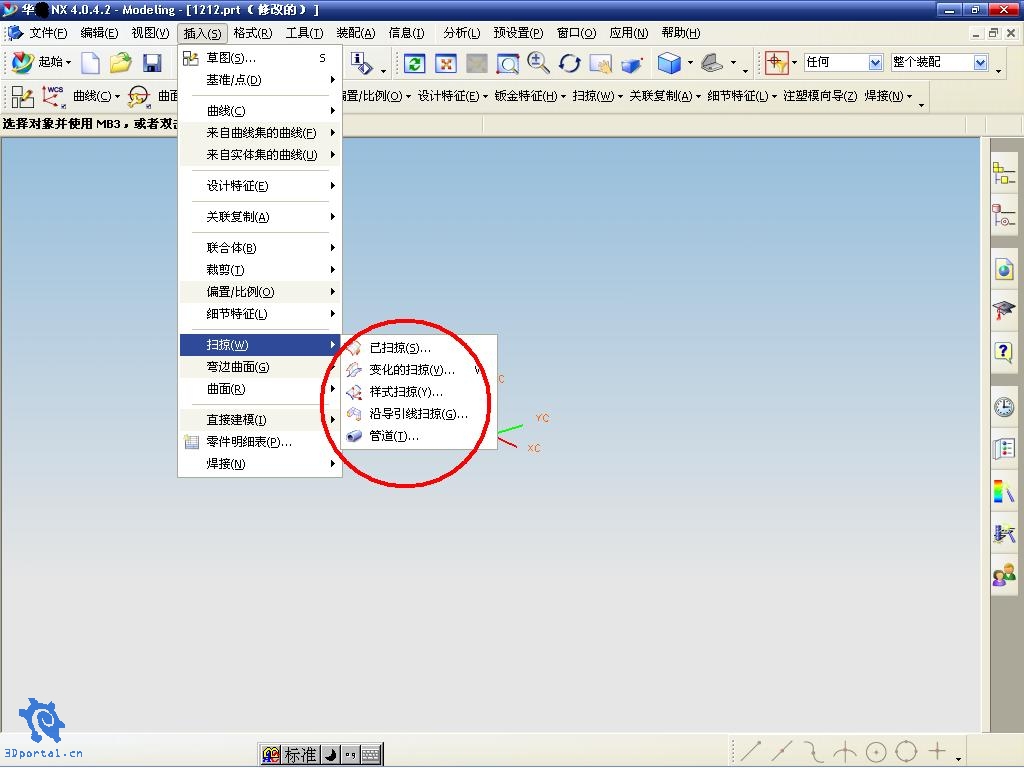Screen dimensions: 1024x768
Task: Click the plus point snap icon
Action: pyautogui.click(x=938, y=752)
